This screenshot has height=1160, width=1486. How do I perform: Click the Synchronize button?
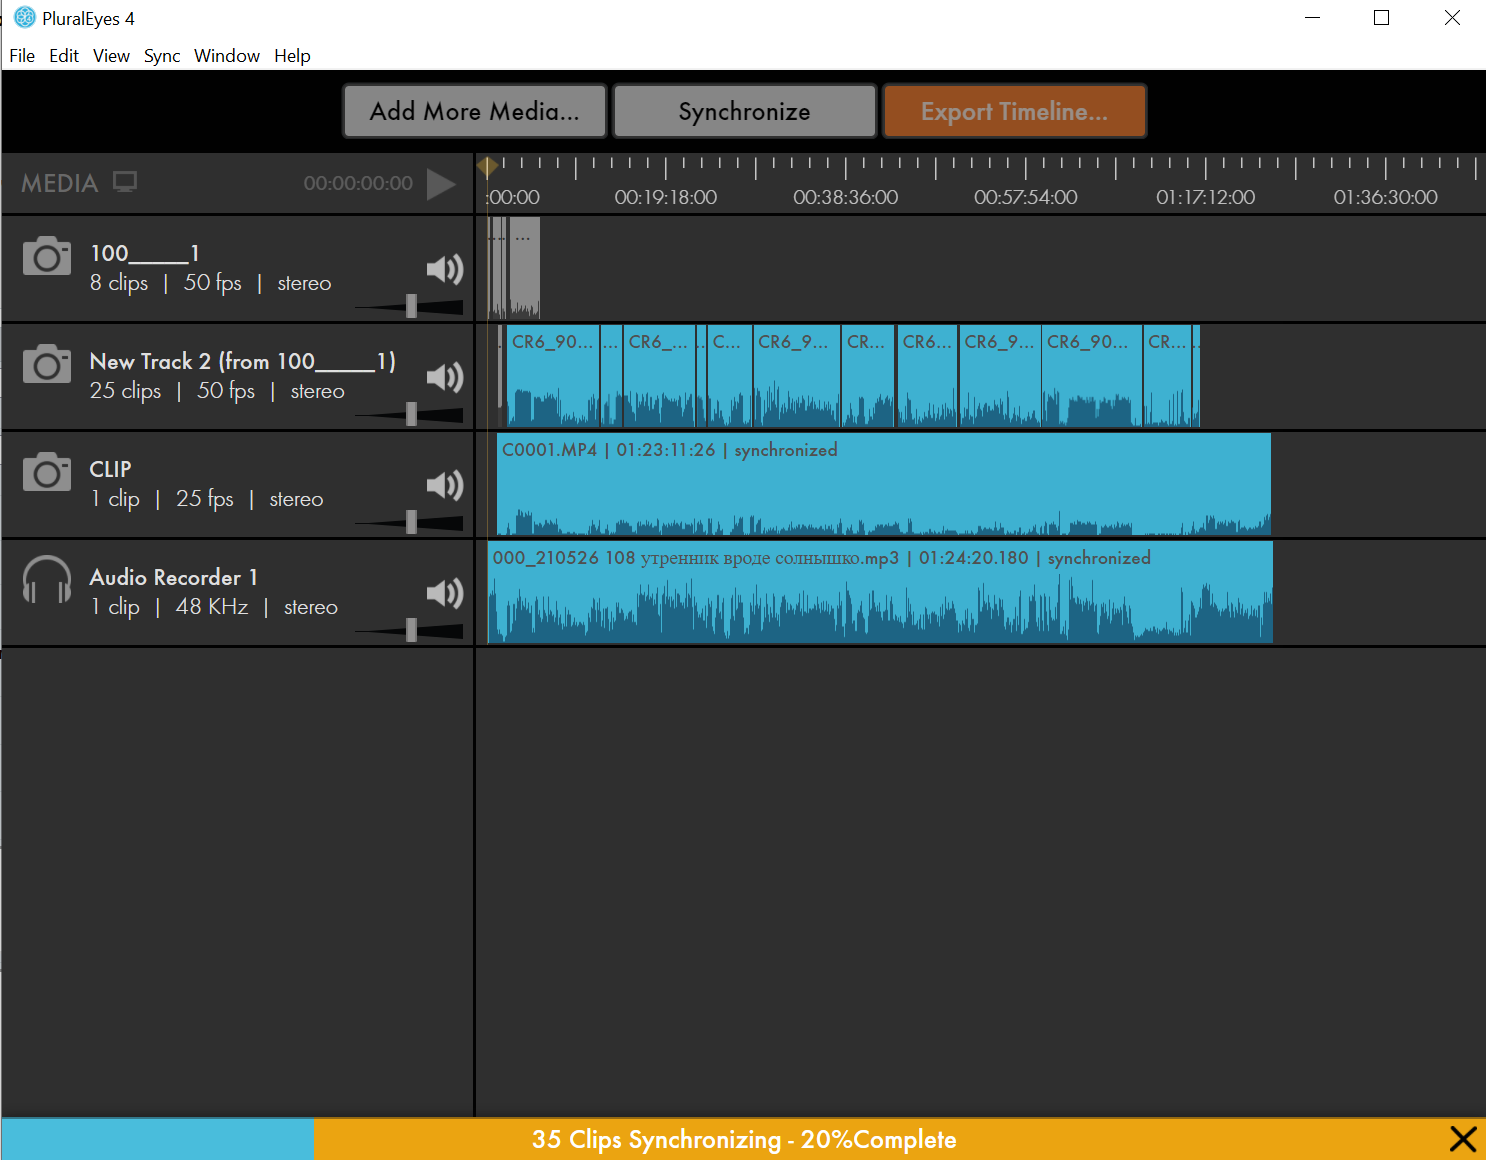744,111
